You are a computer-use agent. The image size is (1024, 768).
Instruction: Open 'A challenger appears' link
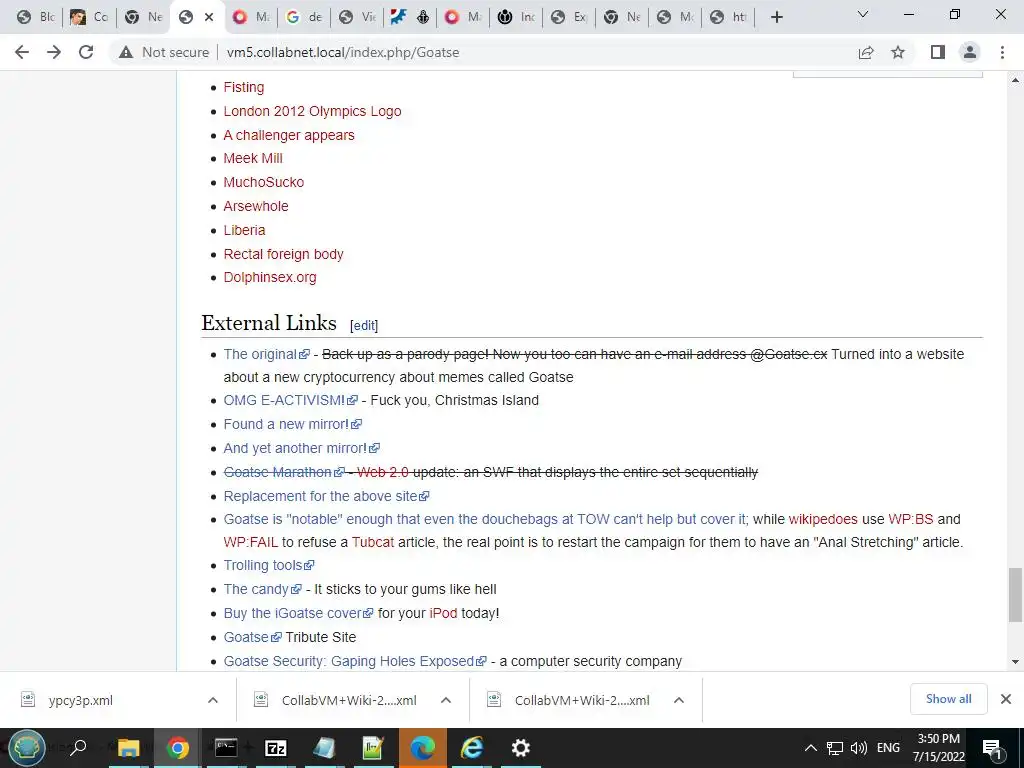(x=289, y=135)
